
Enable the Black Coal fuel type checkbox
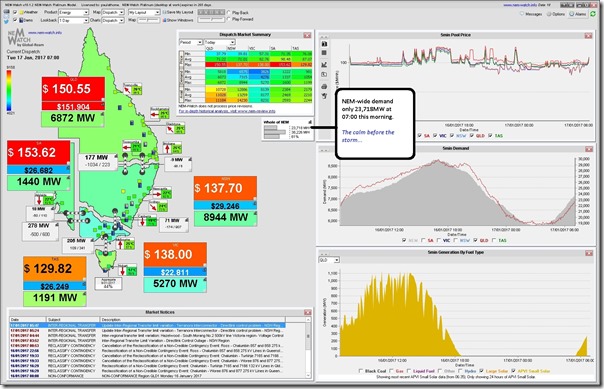(x=361, y=371)
